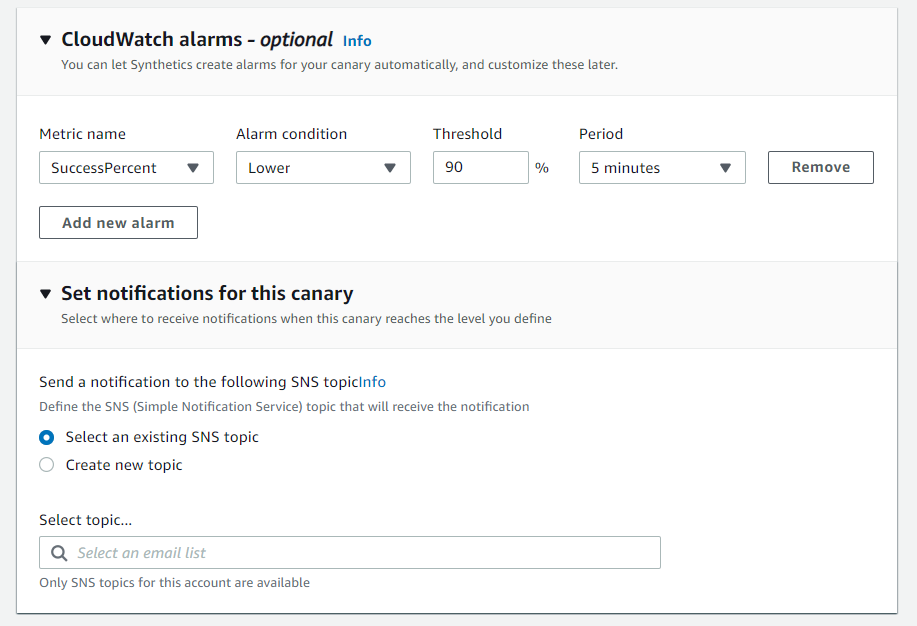Click the caret icon in the Period selector
917x626 pixels.
726,168
